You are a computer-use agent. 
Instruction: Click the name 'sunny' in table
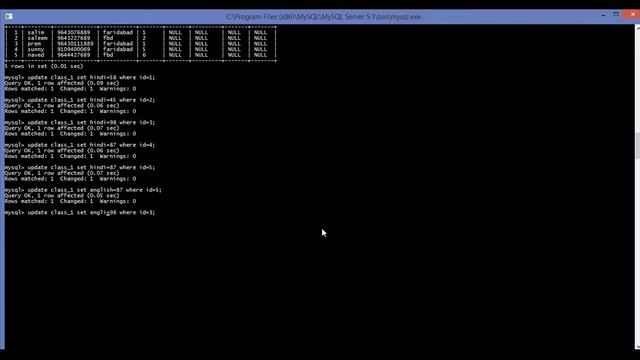[36, 49]
